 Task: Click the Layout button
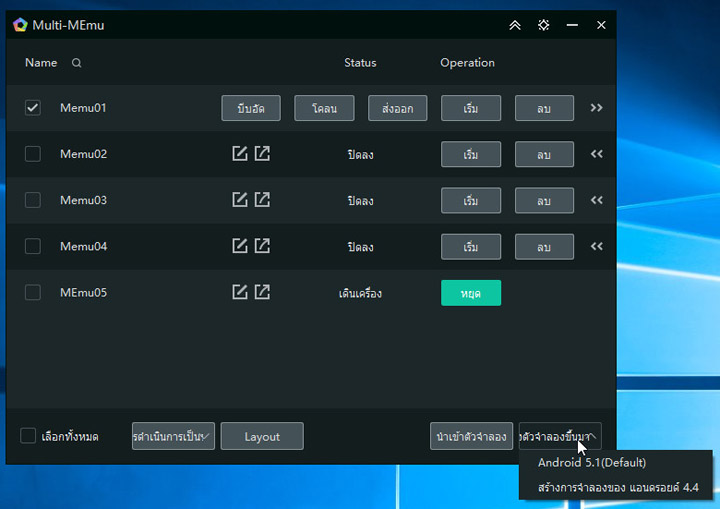[x=262, y=436]
